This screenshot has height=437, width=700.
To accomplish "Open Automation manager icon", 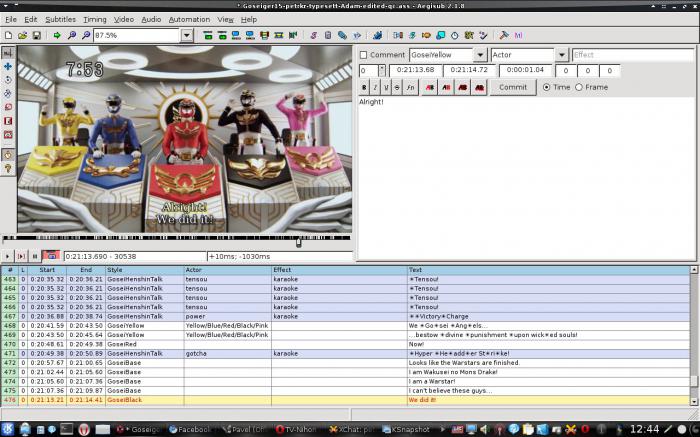I will click(x=377, y=35).
